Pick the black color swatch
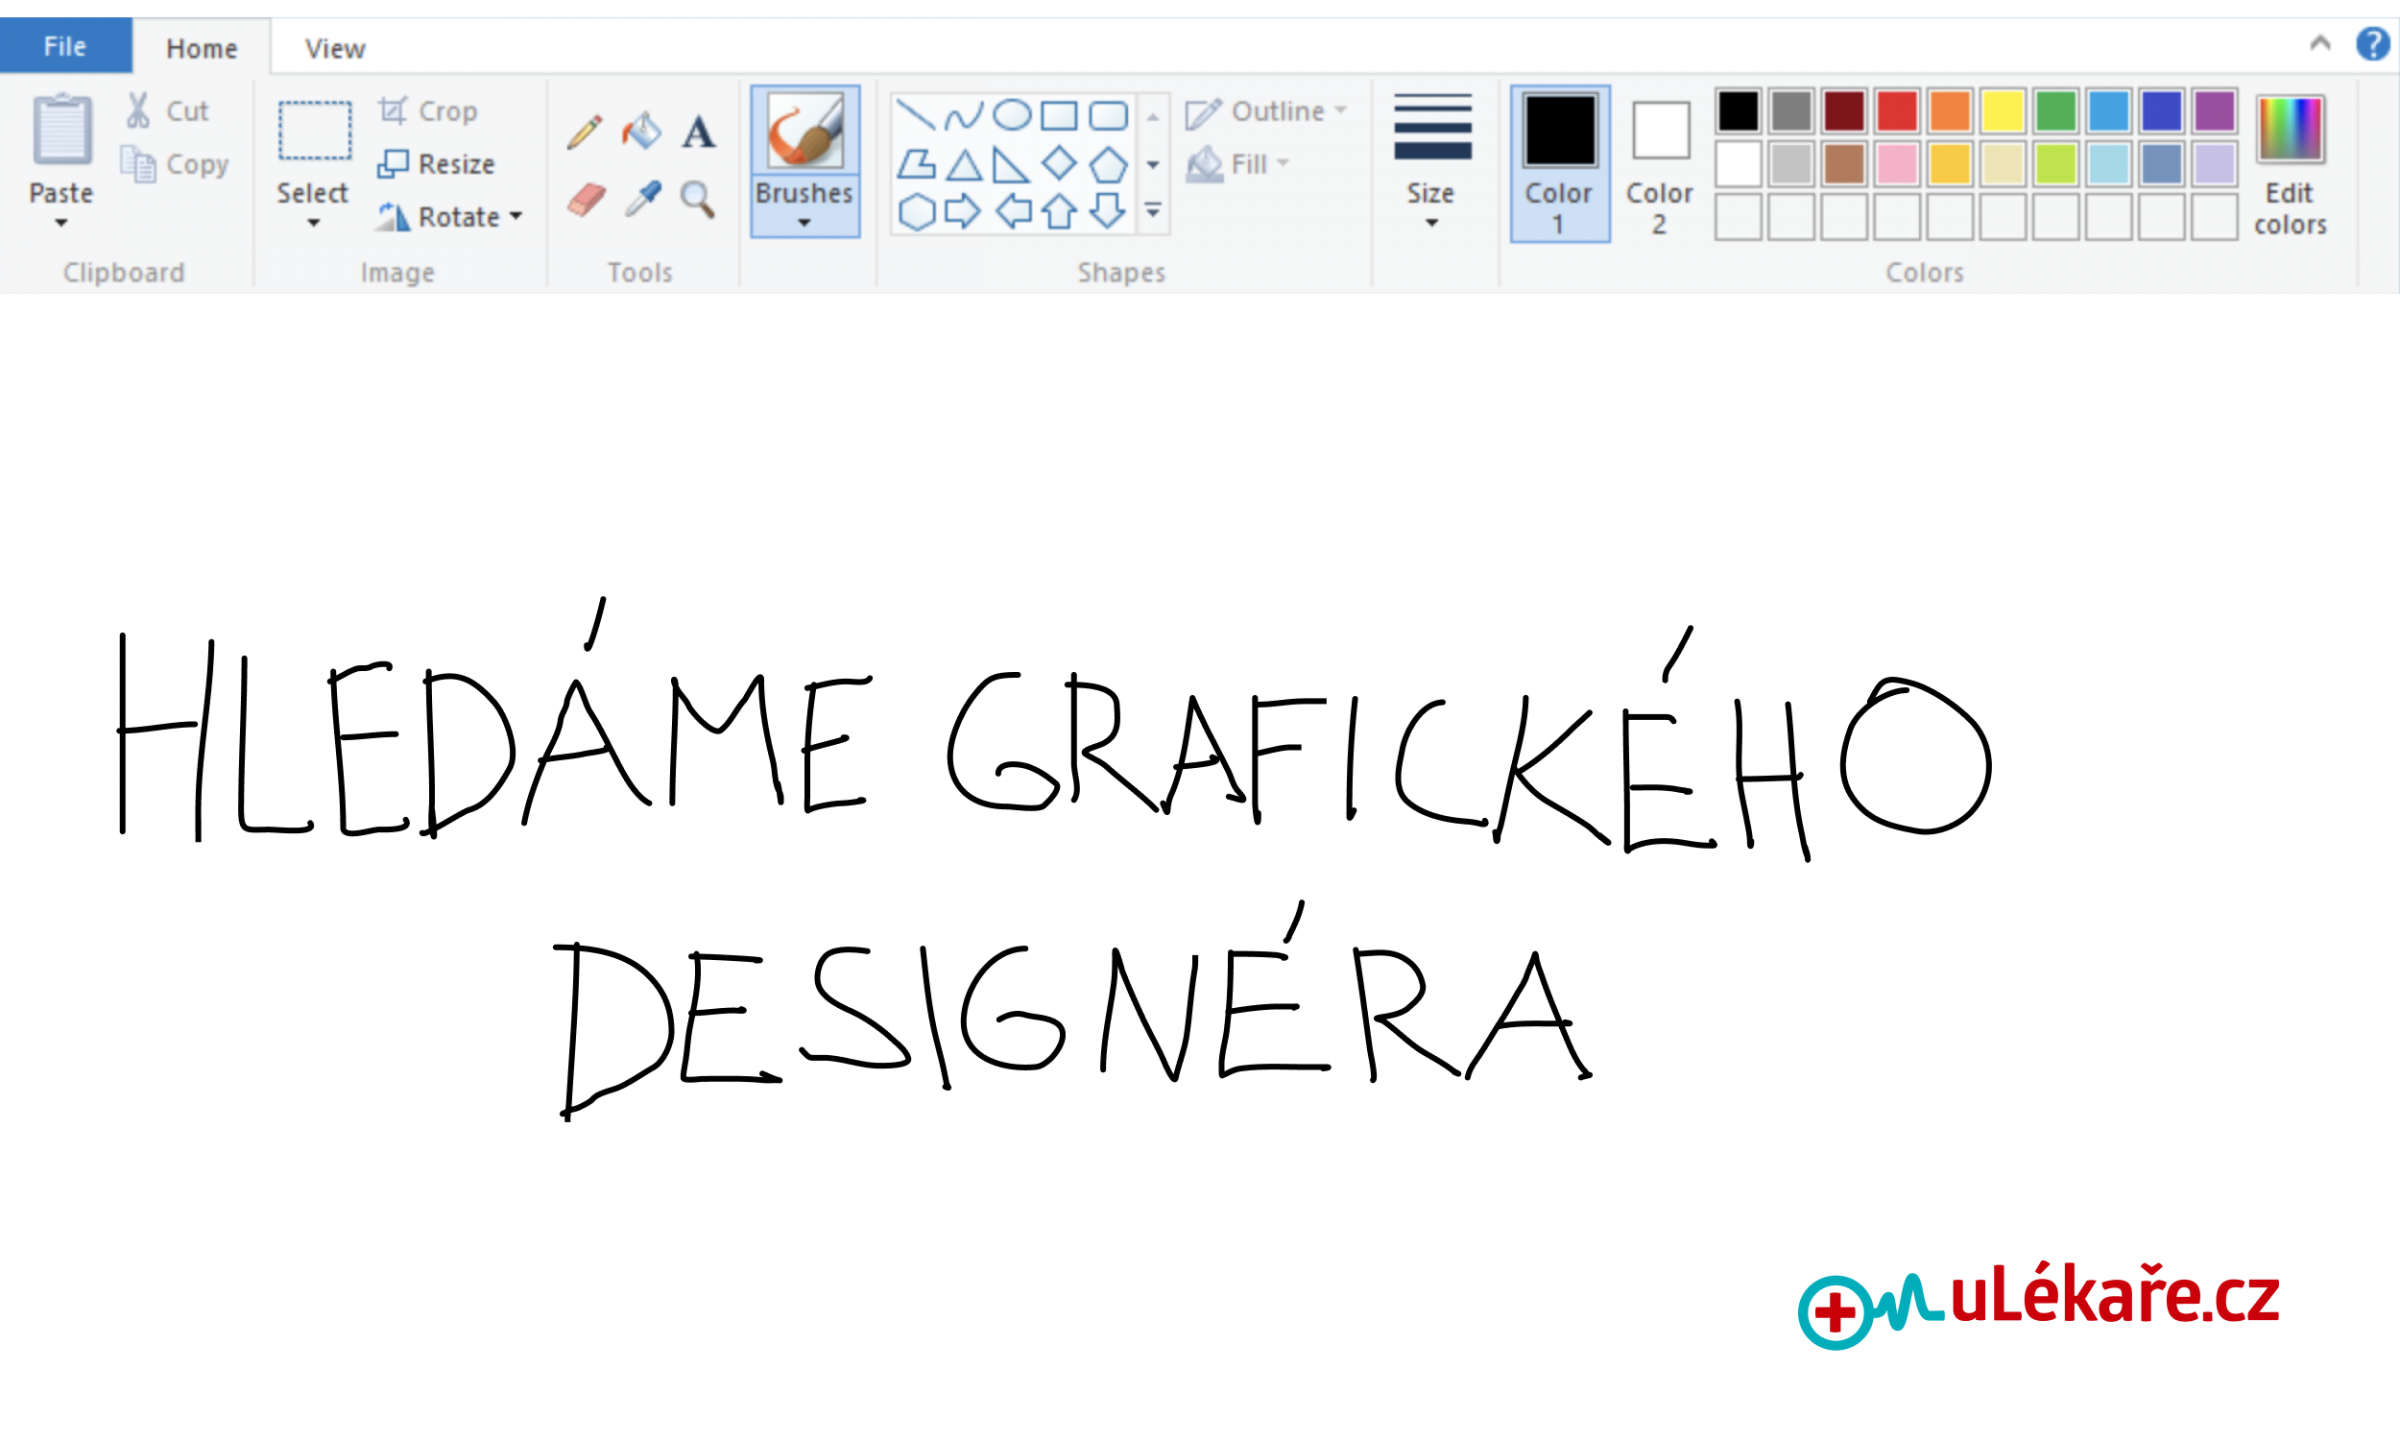 (x=1738, y=111)
